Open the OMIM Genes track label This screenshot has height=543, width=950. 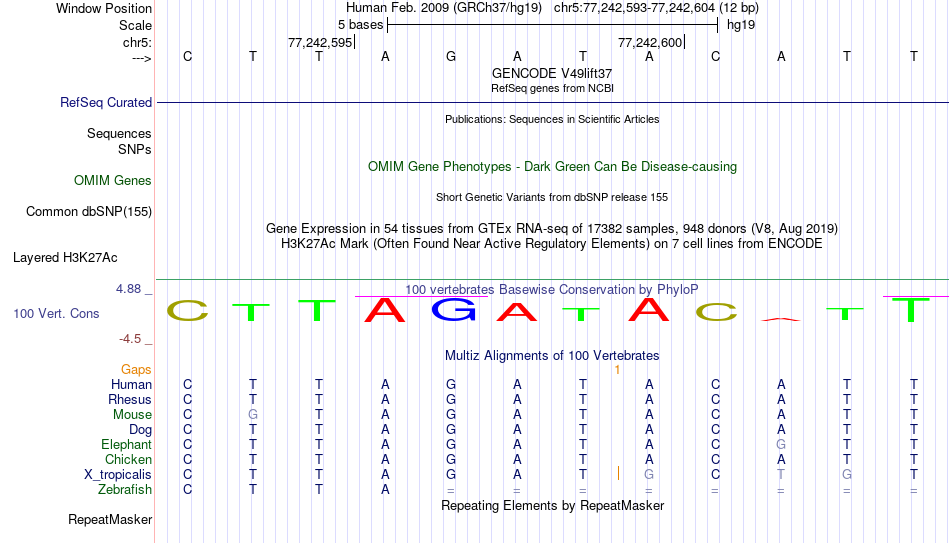112,181
